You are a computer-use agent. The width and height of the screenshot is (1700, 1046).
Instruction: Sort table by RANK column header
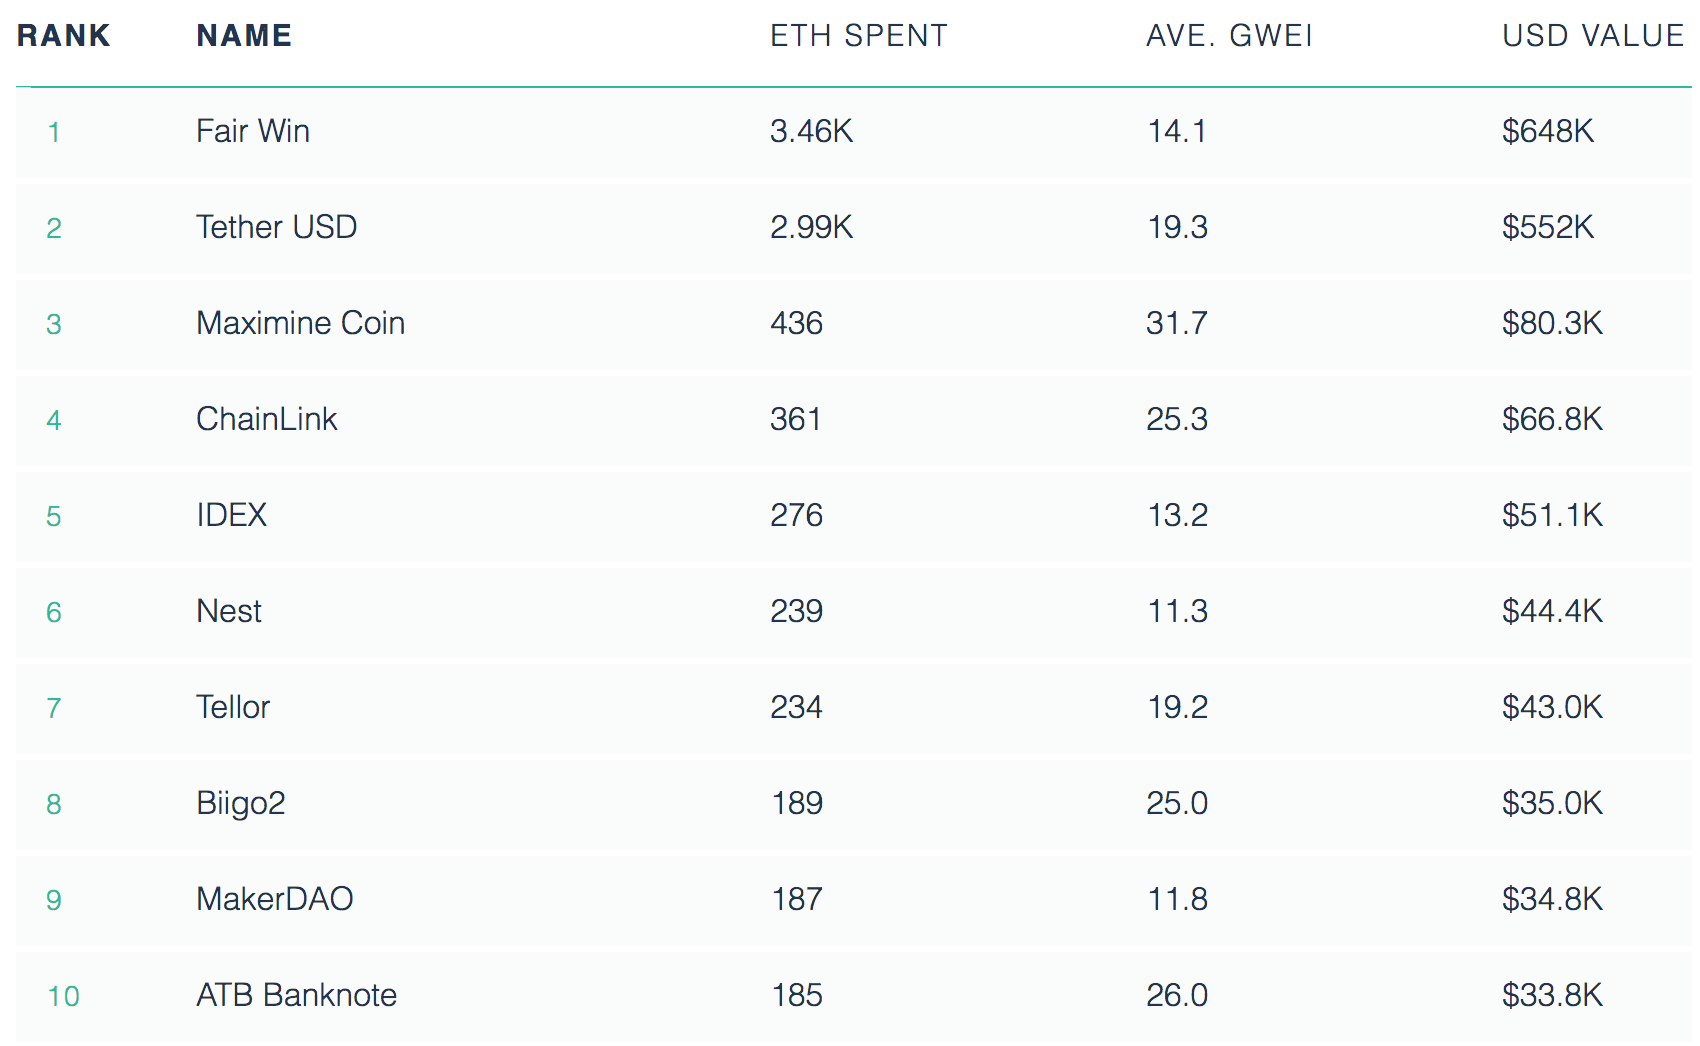tap(63, 36)
